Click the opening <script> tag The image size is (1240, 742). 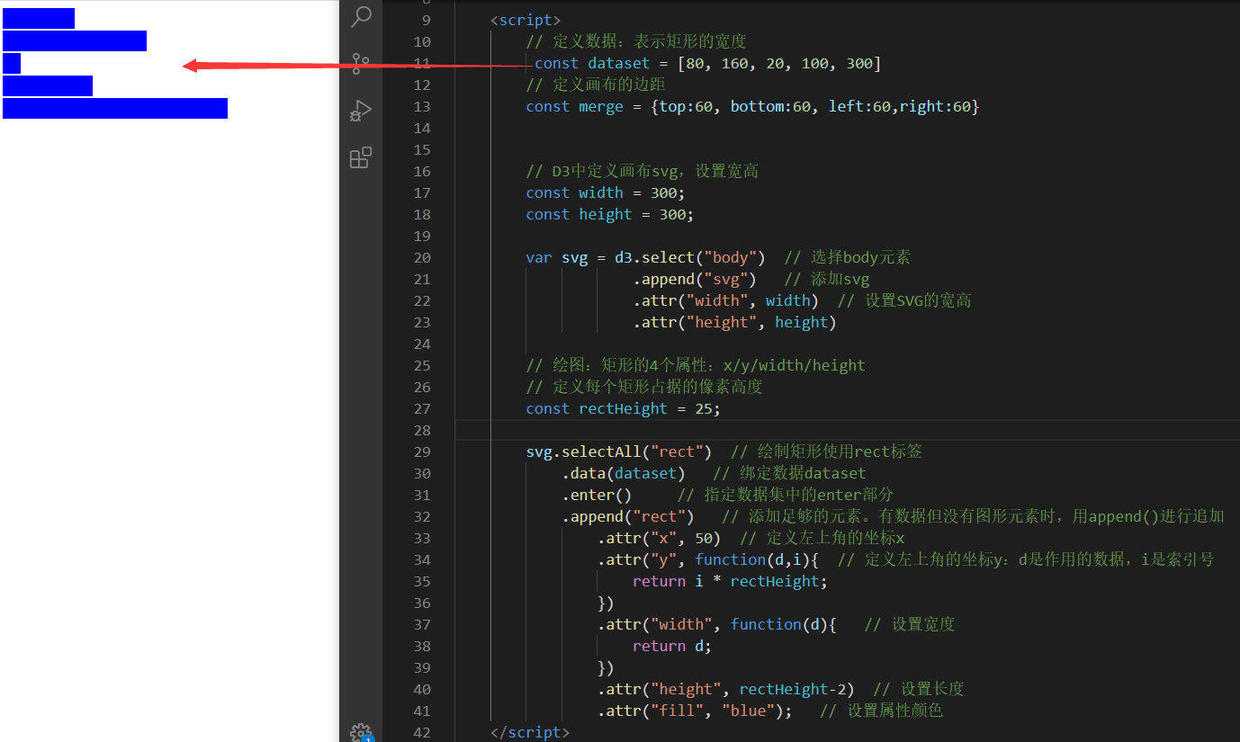point(526,20)
